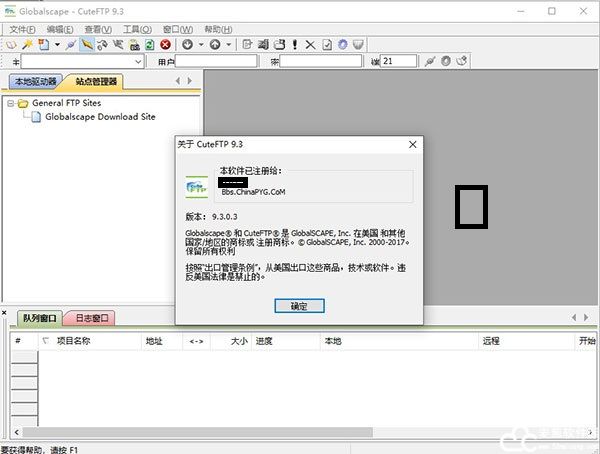Open the 工具(O) menu
The height and width of the screenshot is (454, 600).
(x=137, y=30)
